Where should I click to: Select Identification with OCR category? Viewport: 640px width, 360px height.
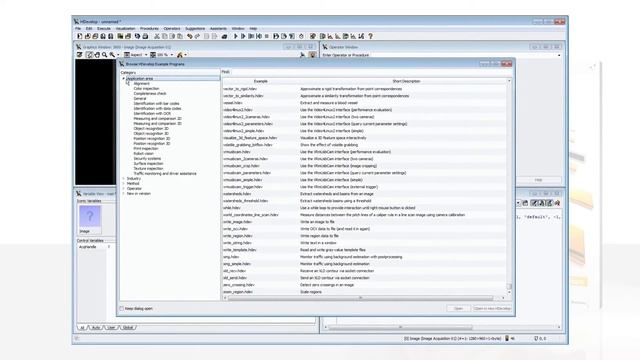(152, 113)
